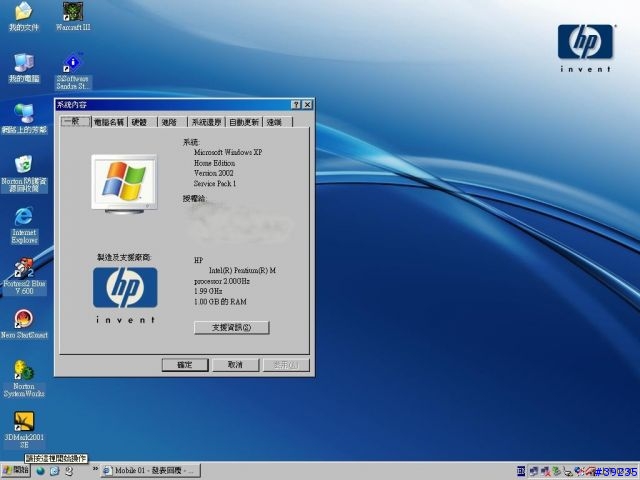The image size is (640, 480).
Task: Click the input method tray icon
Action: 521,471
